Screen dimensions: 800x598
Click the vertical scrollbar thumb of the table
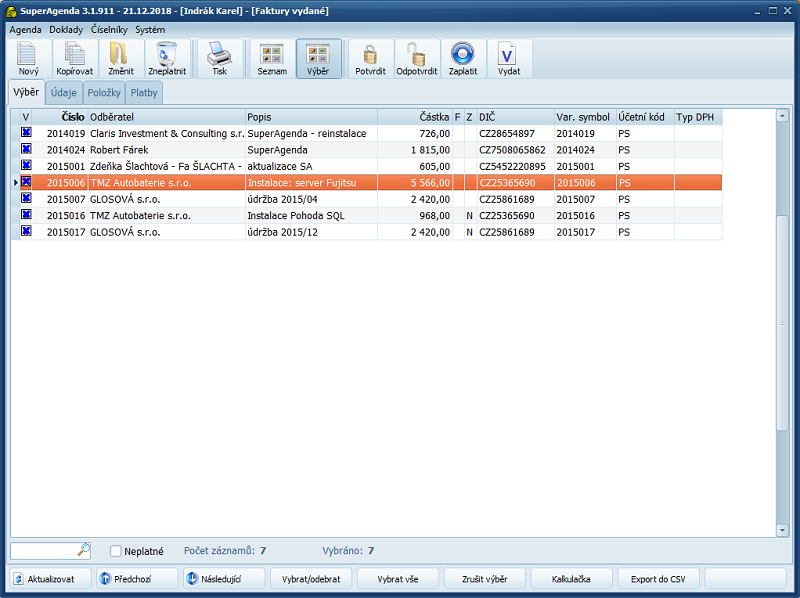782,323
